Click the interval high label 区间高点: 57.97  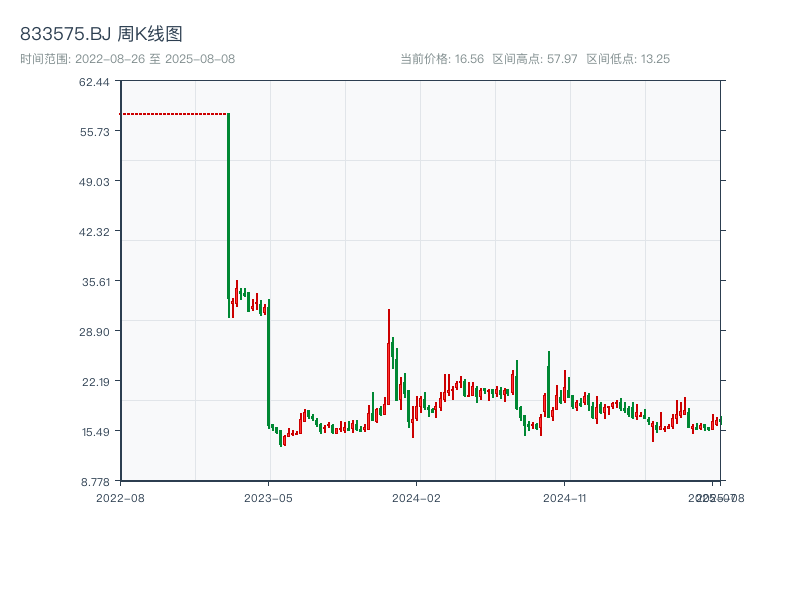(x=535, y=59)
